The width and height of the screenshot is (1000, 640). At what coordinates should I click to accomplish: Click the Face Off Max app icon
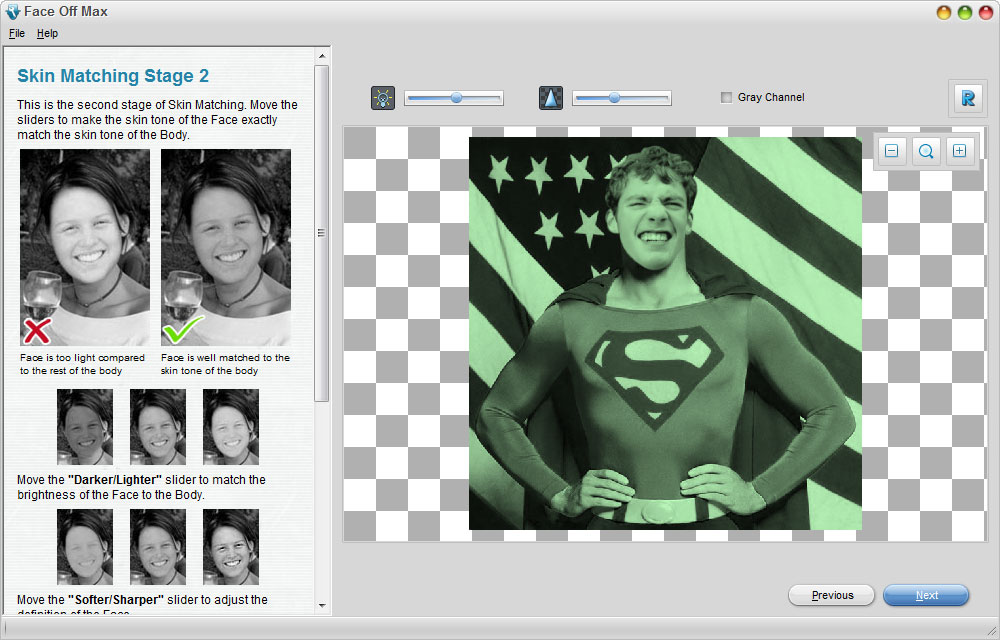point(13,11)
